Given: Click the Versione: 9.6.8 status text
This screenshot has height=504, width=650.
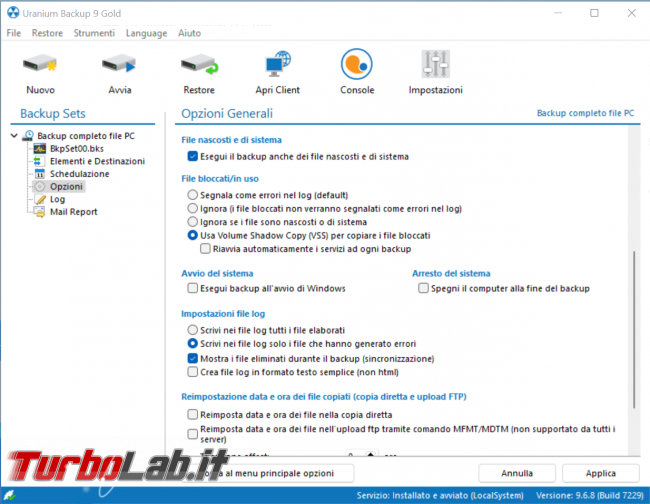Looking at the screenshot, I should point(589,495).
